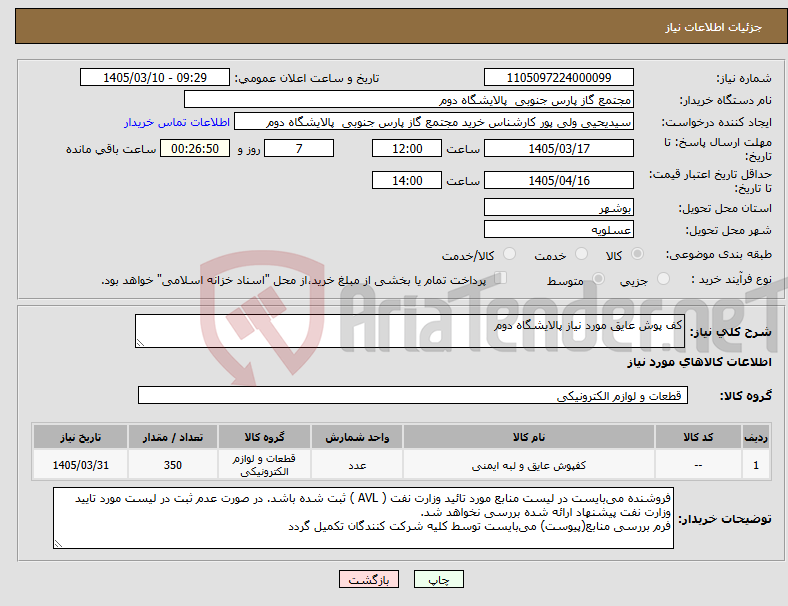This screenshot has height=606, width=788.
Task: Click the اطلاعات کالاهای مورد نیاز heading
Action: click(699, 362)
